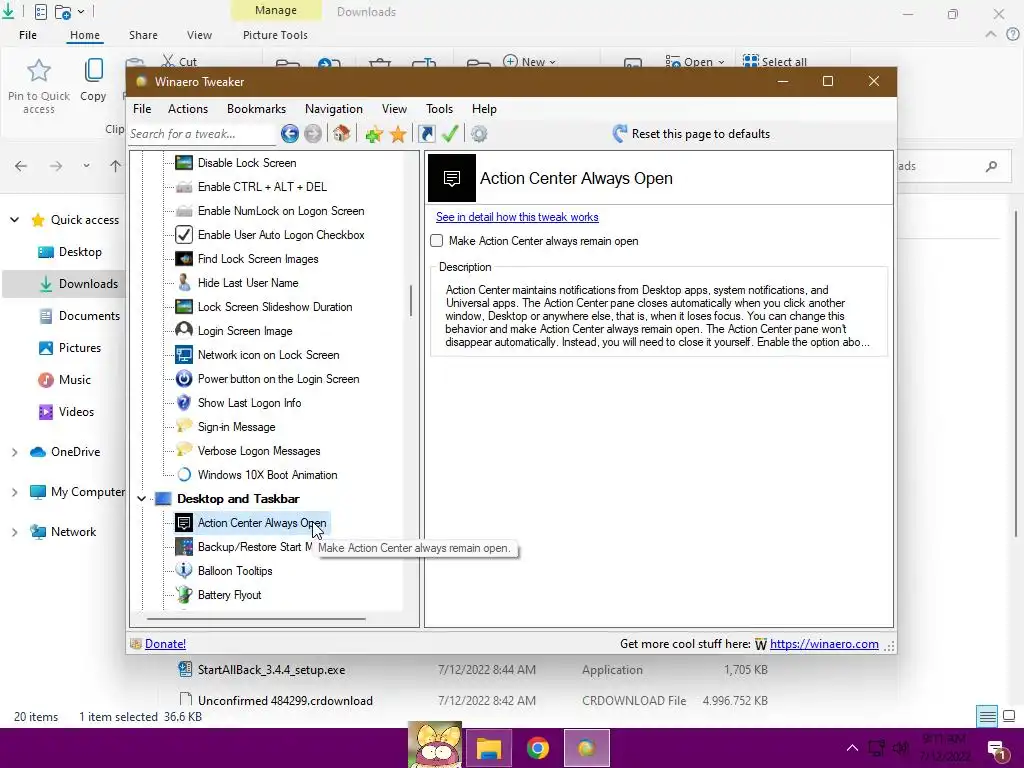
Task: Expand Network in Explorer sidebar
Action: click(14, 532)
